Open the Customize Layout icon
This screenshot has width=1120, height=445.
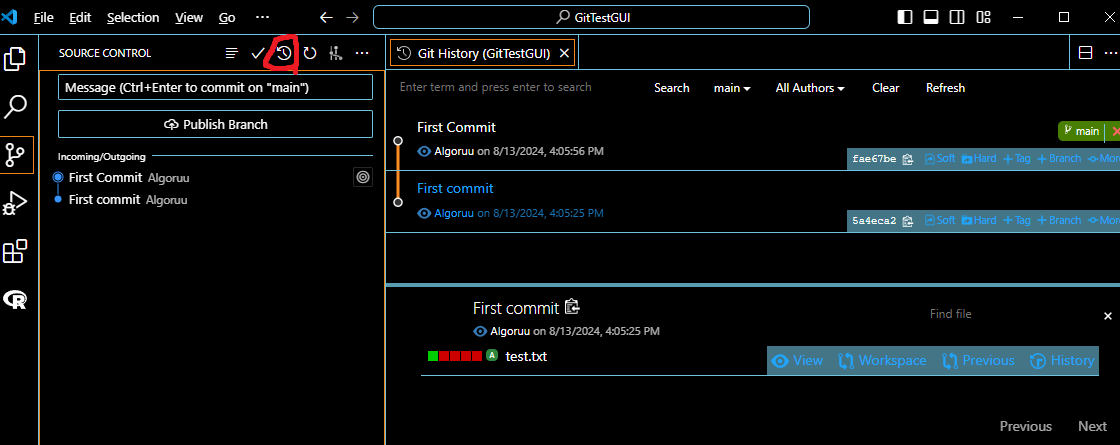pyautogui.click(x=984, y=17)
